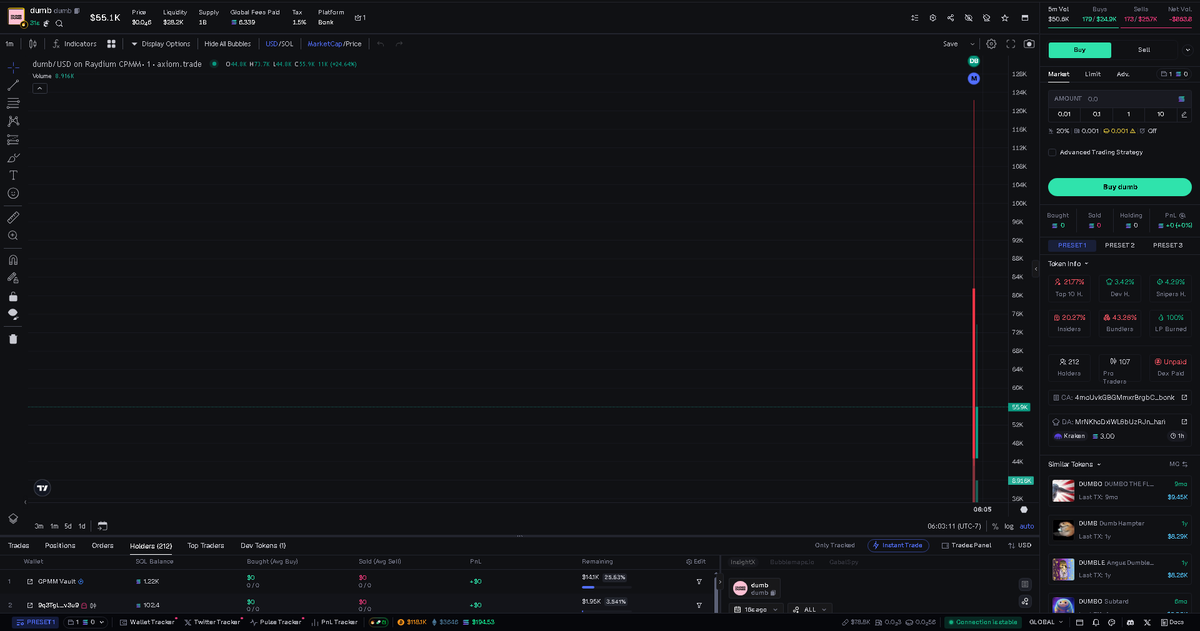Open the 1m timeframe selector
Screen dimensions: 1200x631
(x=9, y=44)
